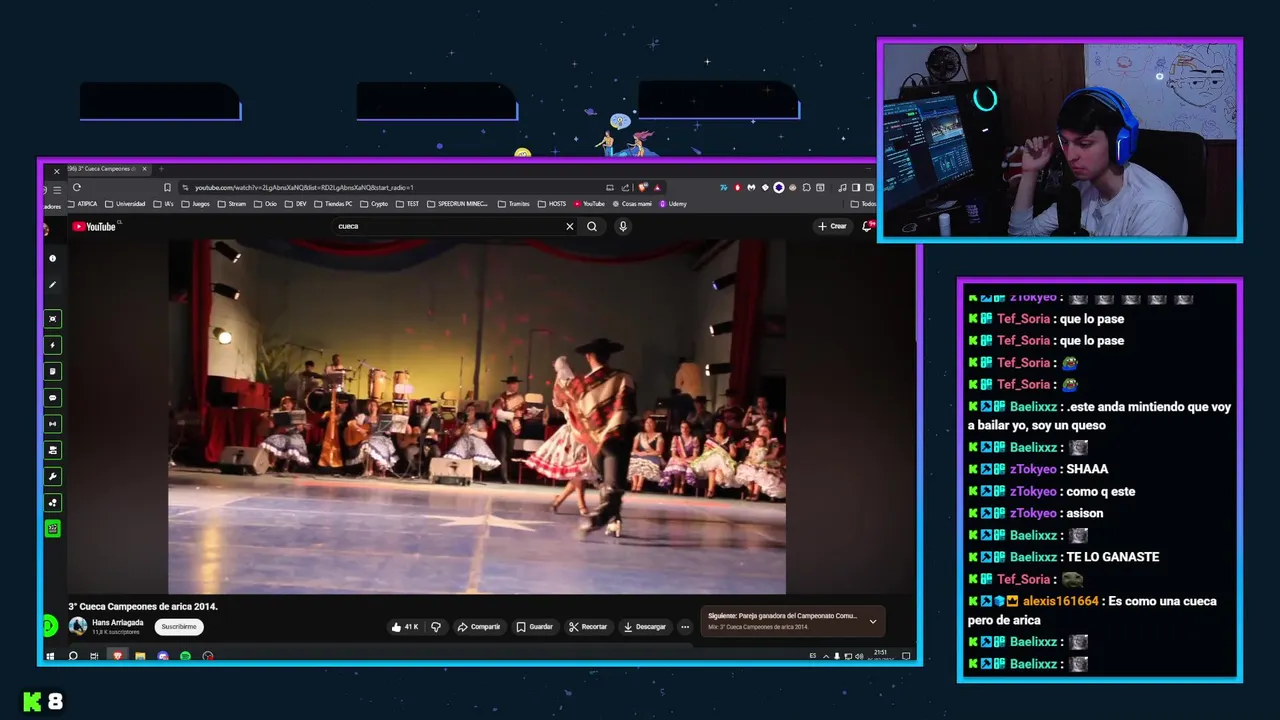Like the video showing 41 K
1280x720 pixels.
click(405, 627)
